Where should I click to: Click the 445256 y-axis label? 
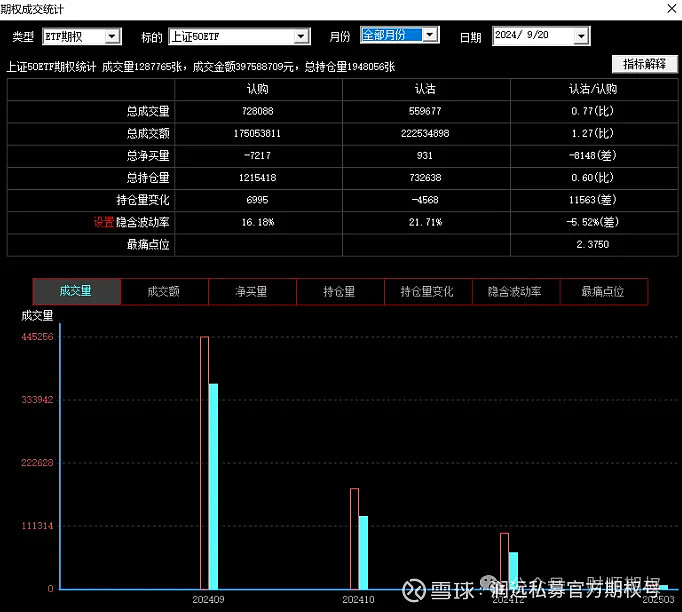[x=37, y=337]
